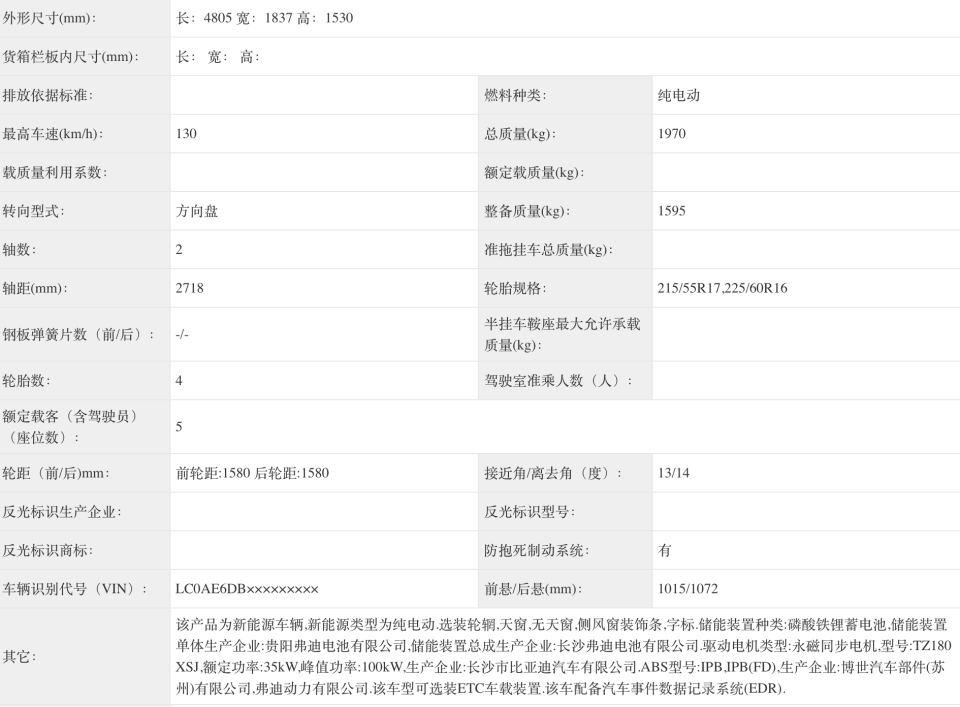Image resolution: width=960 pixels, height=707 pixels.
Task: Click the dimensions value 长：4805 宽：1837 高：1530
Action: tap(264, 18)
